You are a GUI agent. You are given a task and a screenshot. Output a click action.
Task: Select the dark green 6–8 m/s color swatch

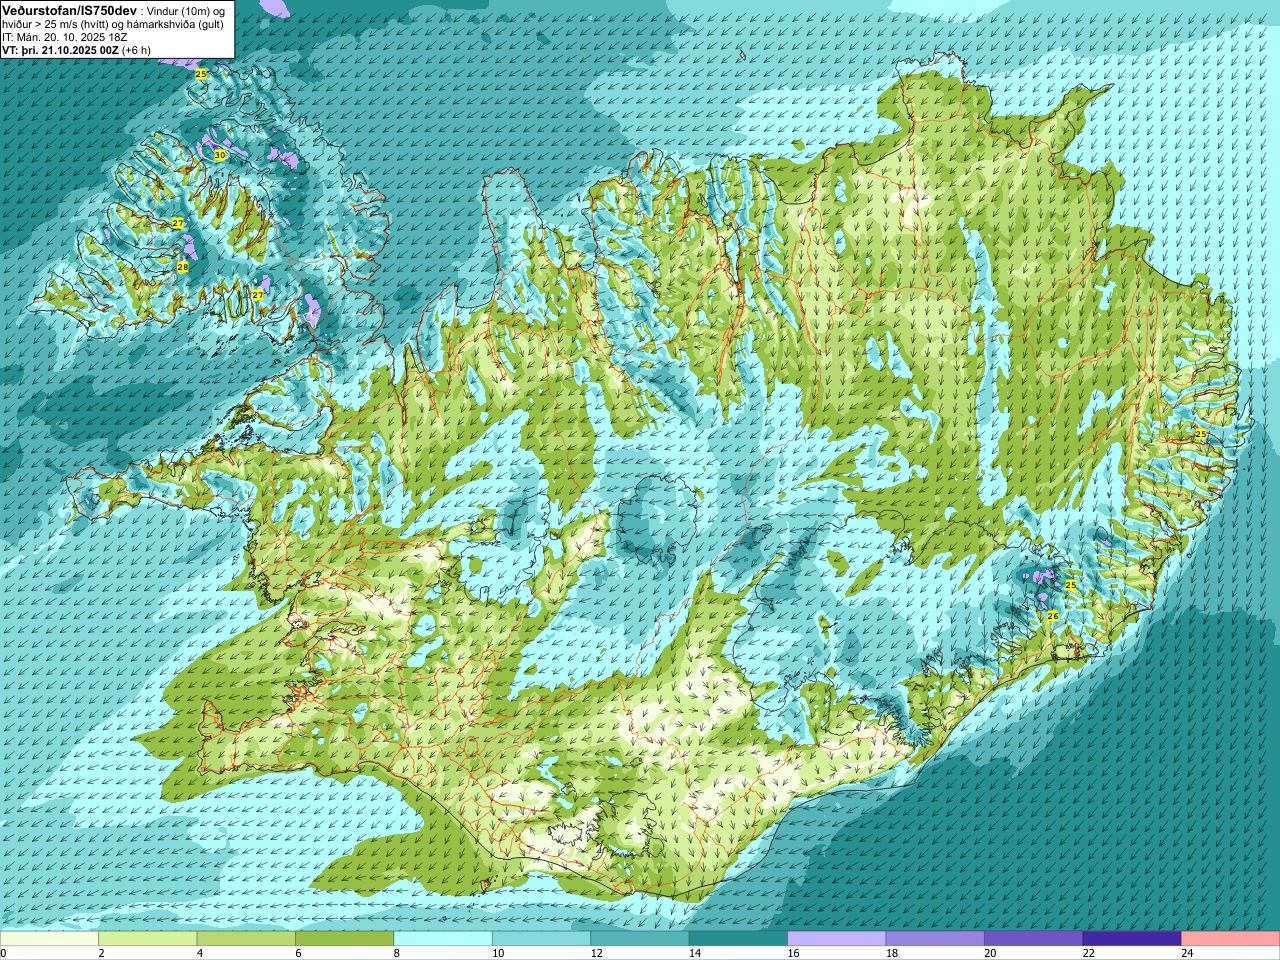[x=345, y=939]
